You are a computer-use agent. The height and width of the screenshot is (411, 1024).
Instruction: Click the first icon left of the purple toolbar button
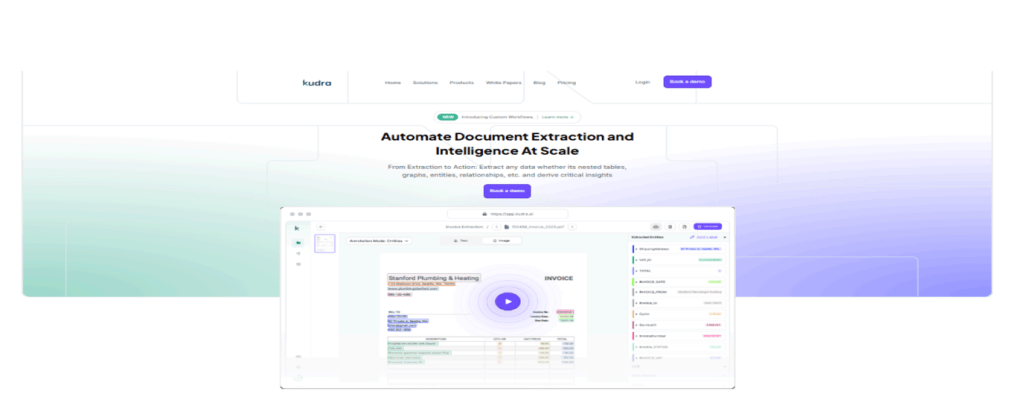click(656, 227)
